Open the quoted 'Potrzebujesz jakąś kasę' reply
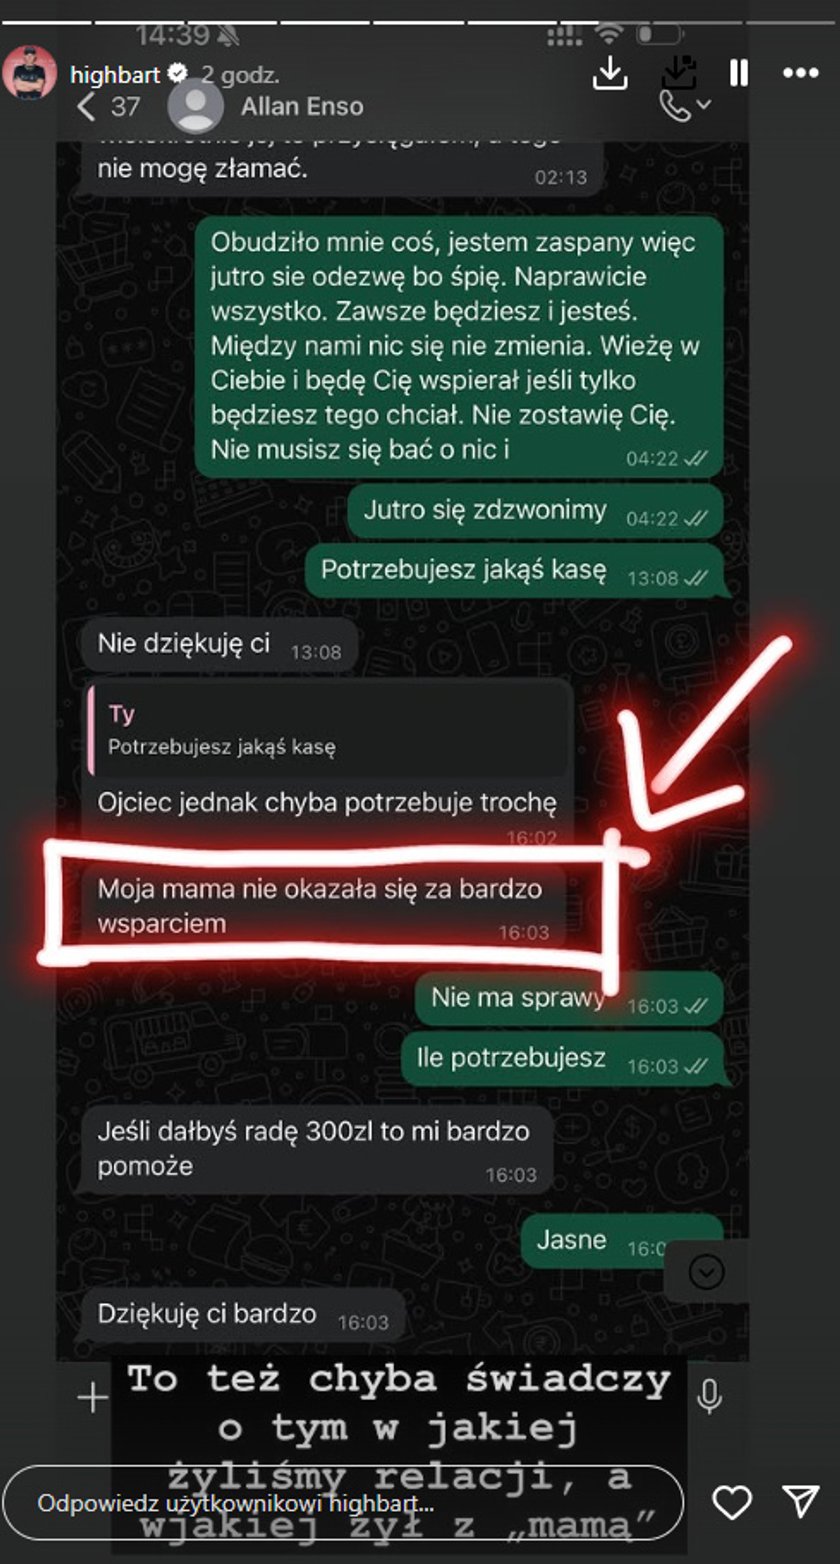Screen dimensions: 840x1564 pos(328,731)
